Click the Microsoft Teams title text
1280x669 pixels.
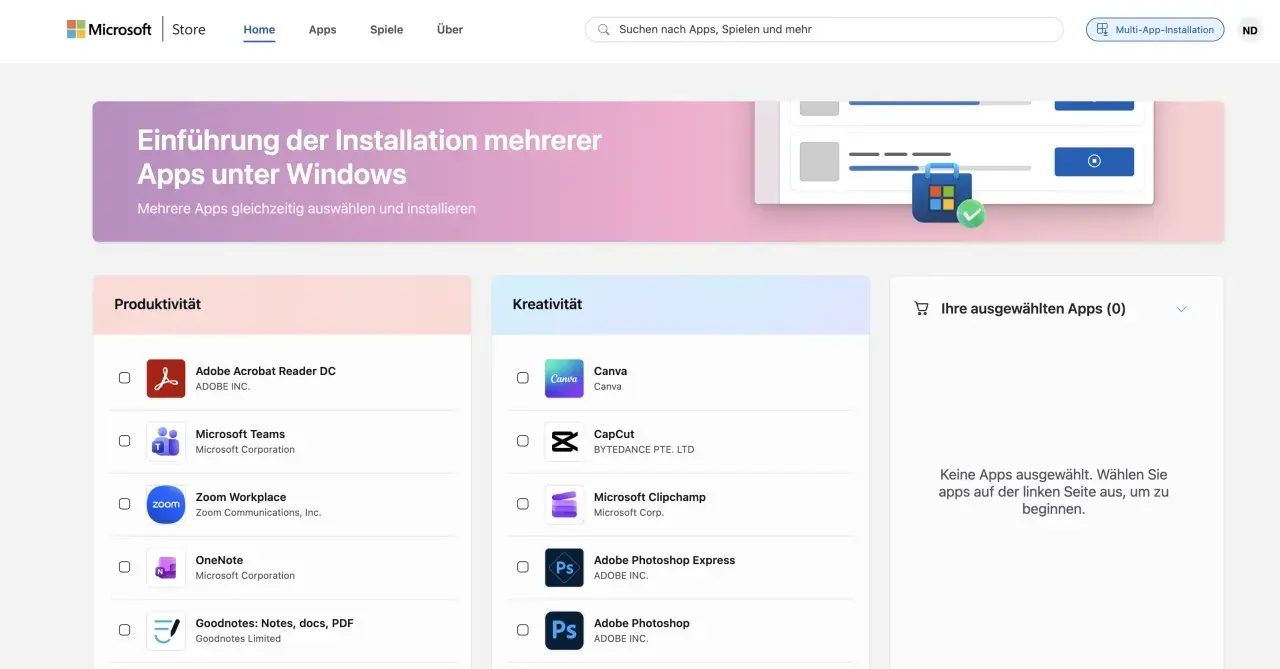pos(240,434)
